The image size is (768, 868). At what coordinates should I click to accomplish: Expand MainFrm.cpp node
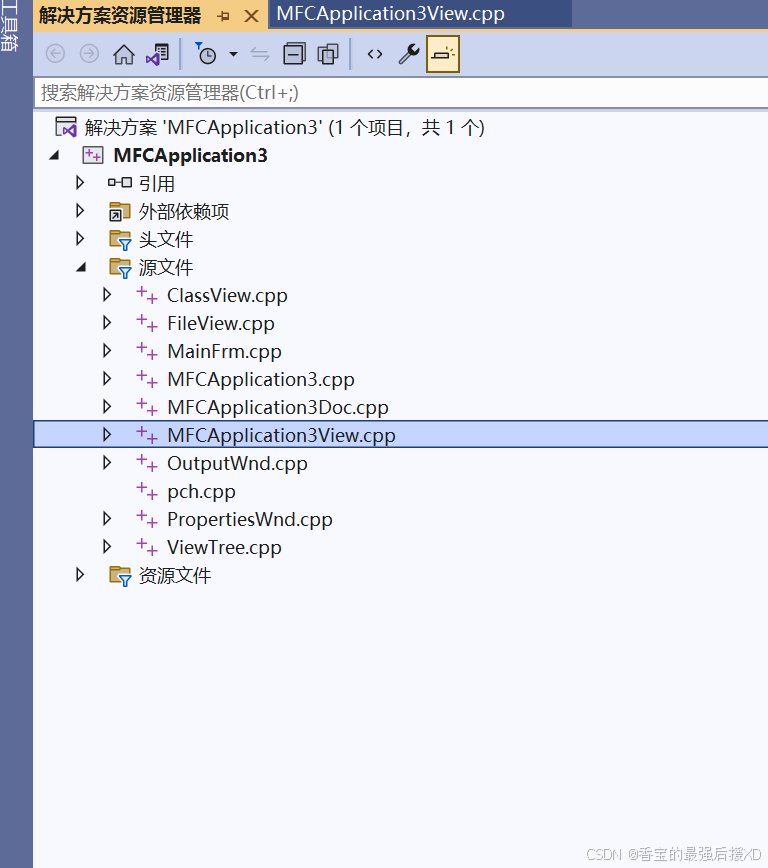[107, 351]
